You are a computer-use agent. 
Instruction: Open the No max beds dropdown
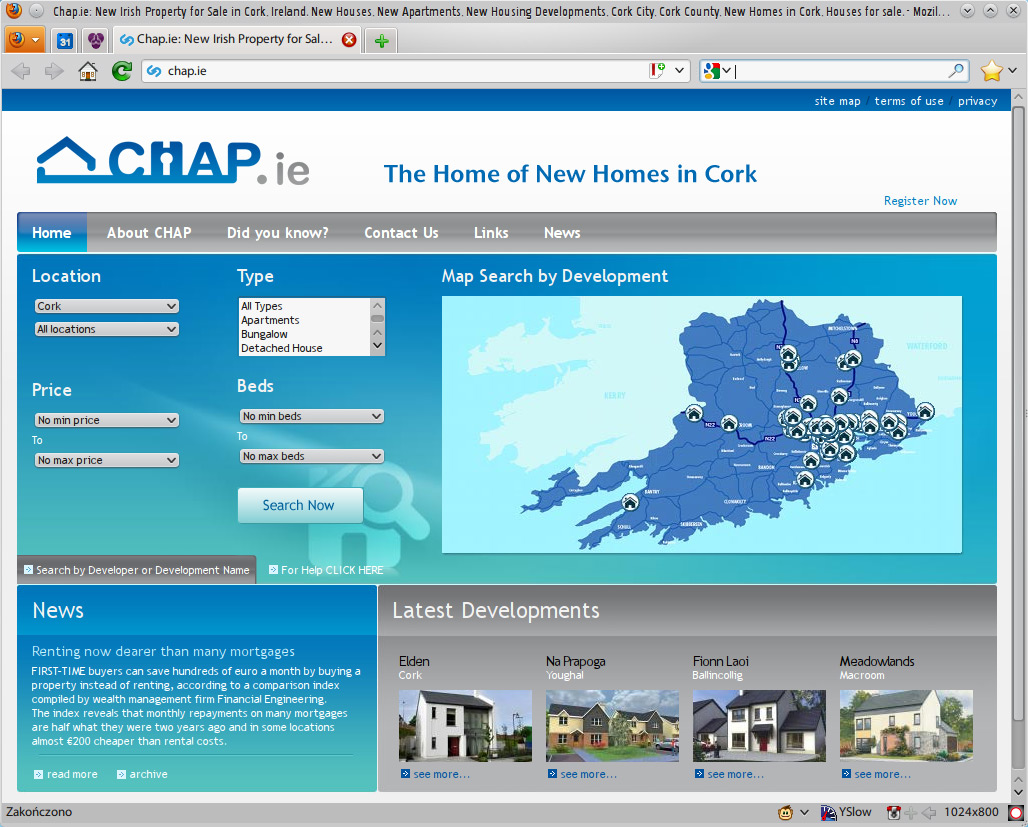[311, 457]
